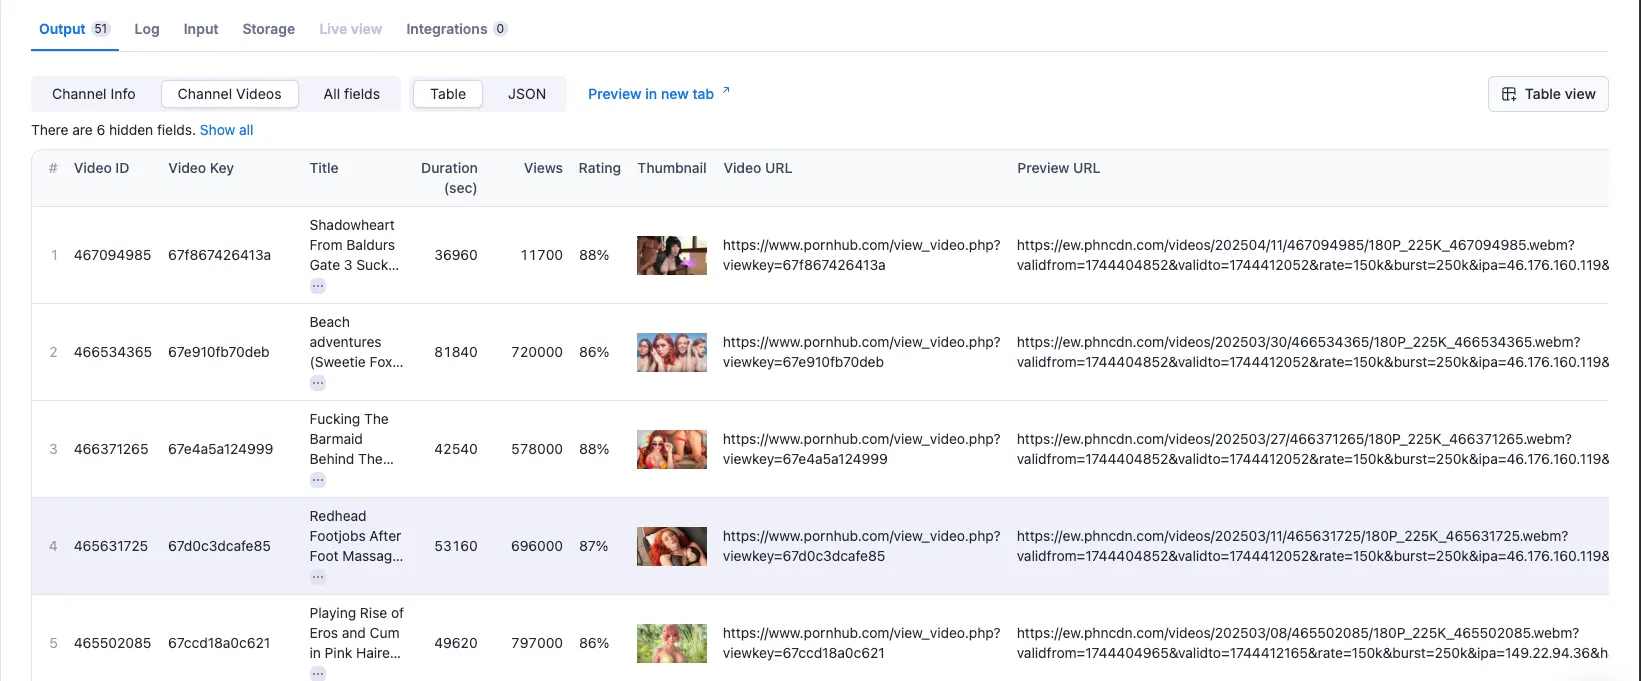Click the Table view button

click(1548, 94)
